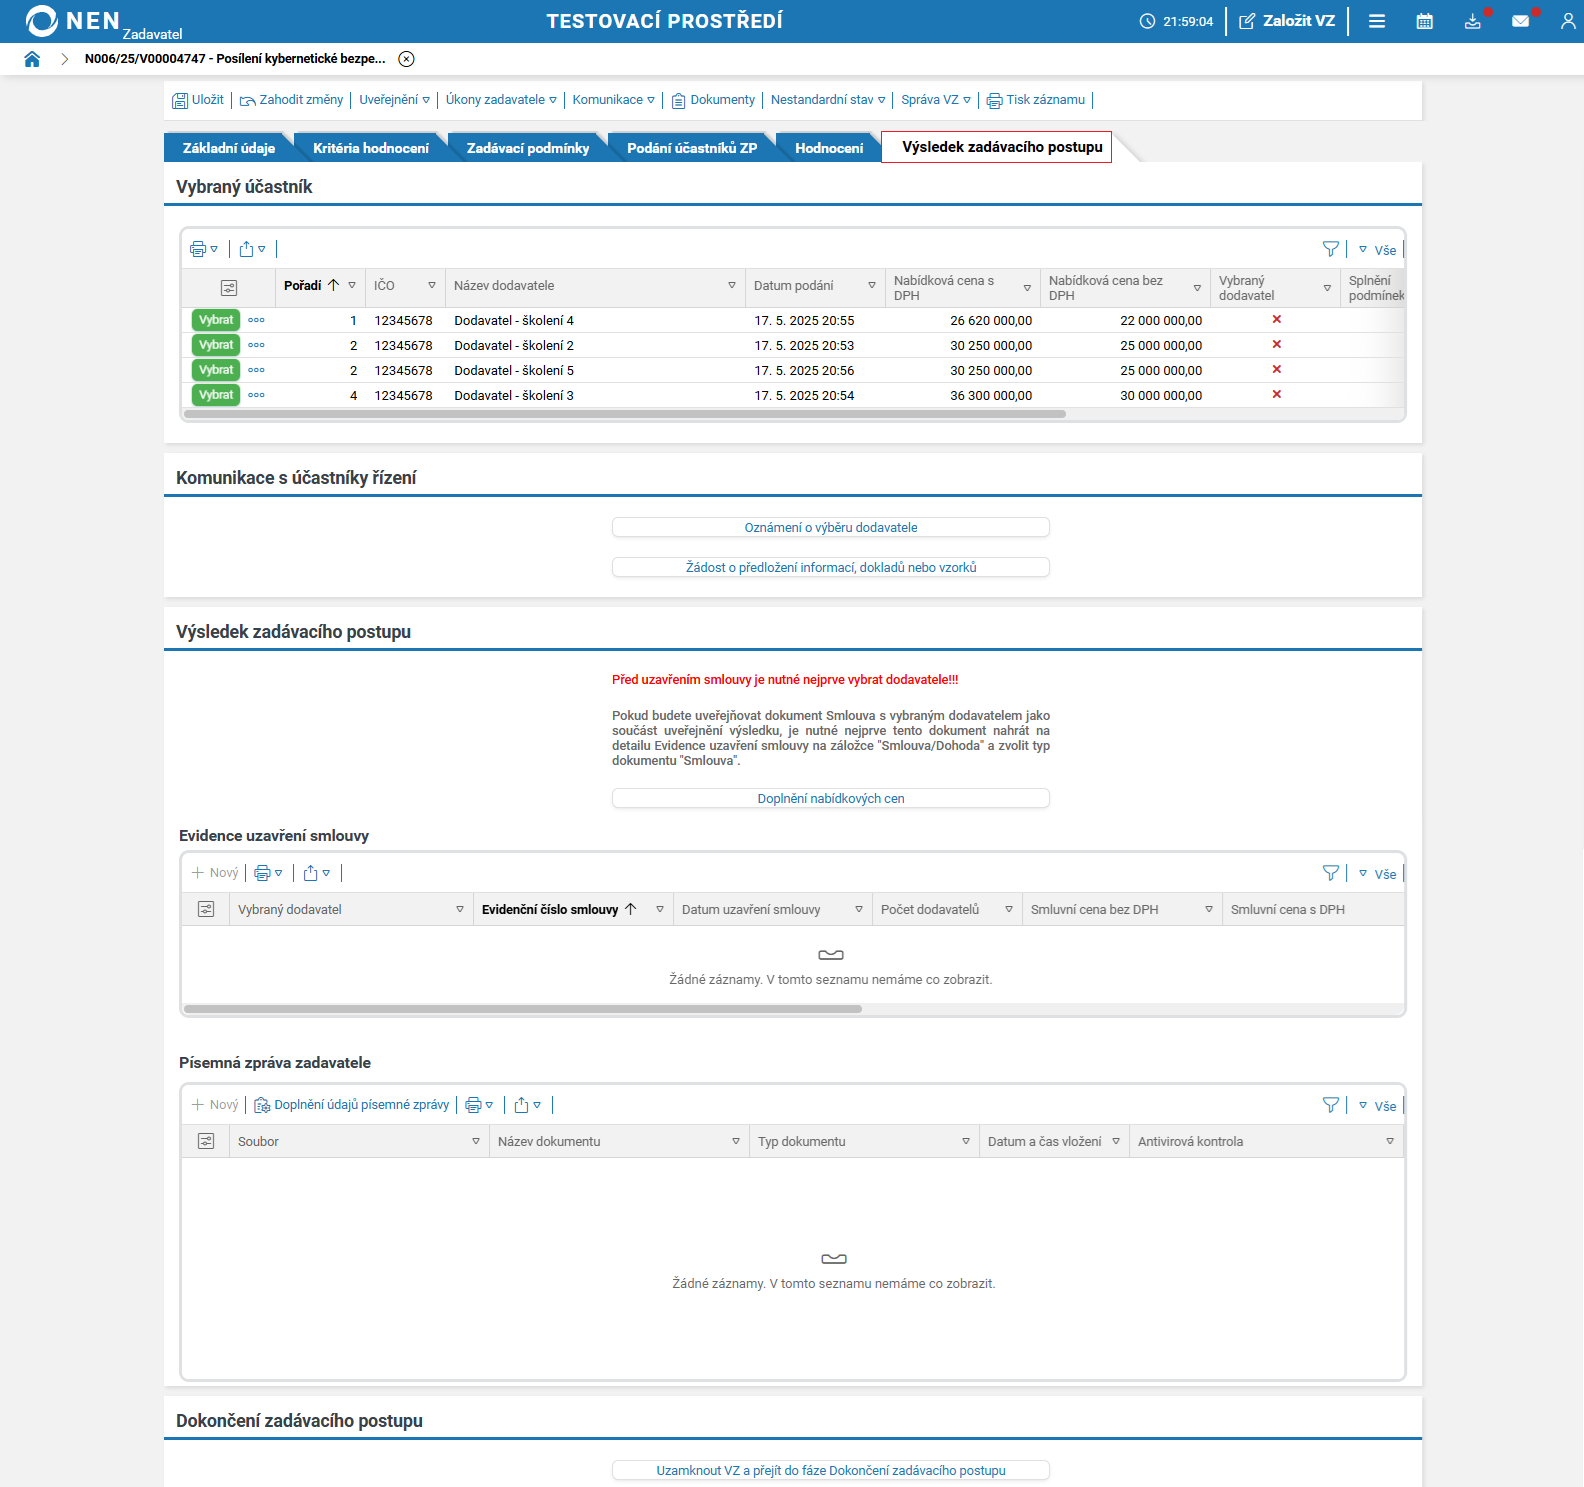This screenshot has width=1584, height=1487.
Task: Open the downloads icon in header
Action: click(x=1472, y=21)
